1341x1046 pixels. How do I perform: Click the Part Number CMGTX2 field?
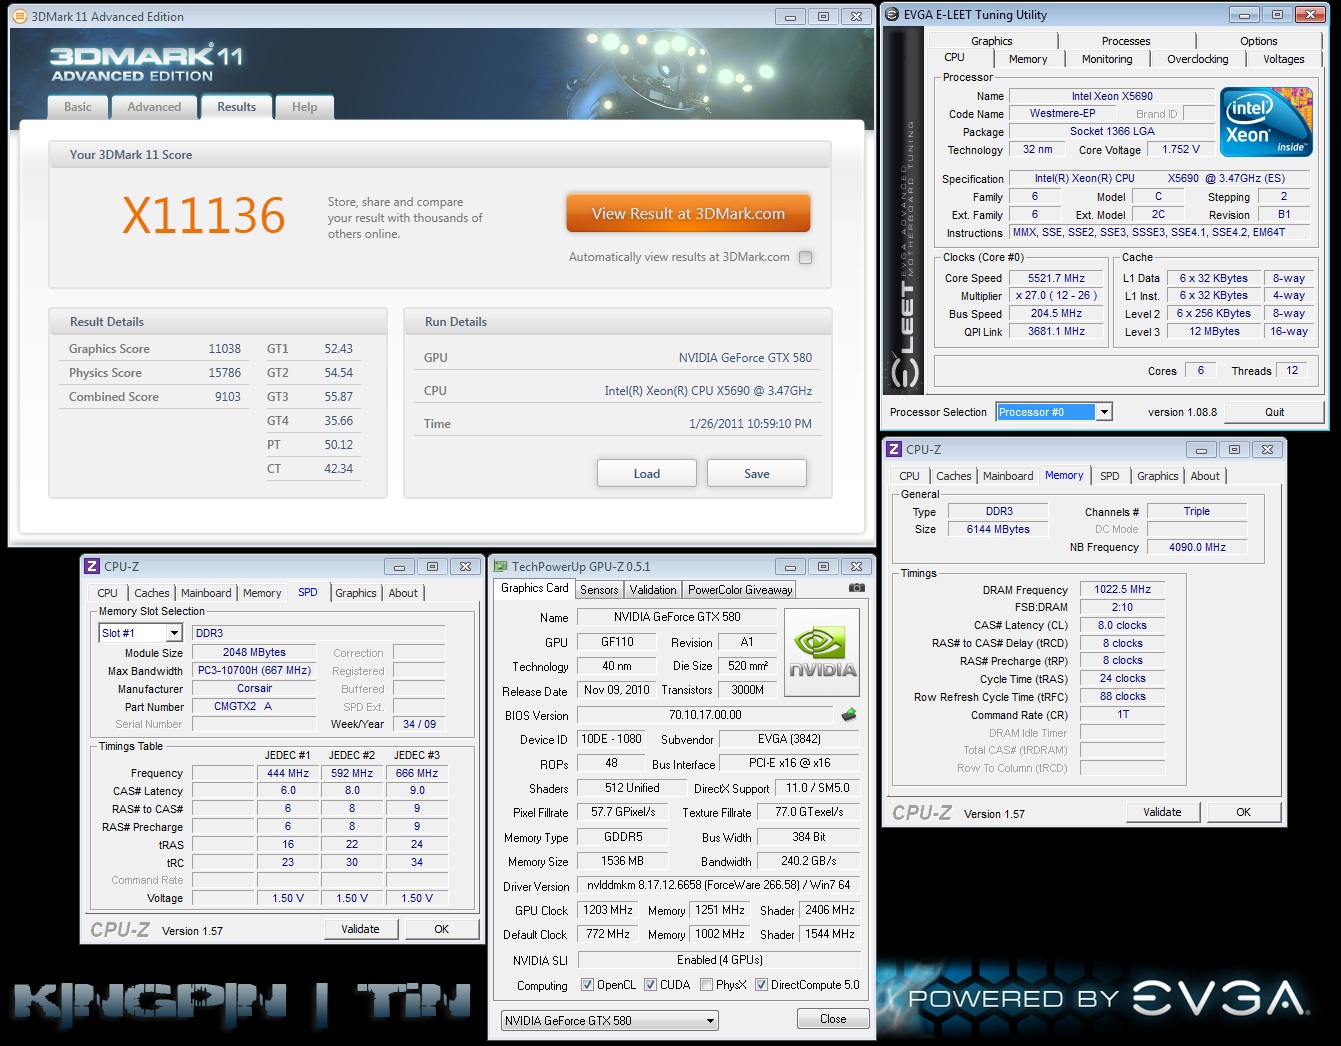[x=254, y=706]
